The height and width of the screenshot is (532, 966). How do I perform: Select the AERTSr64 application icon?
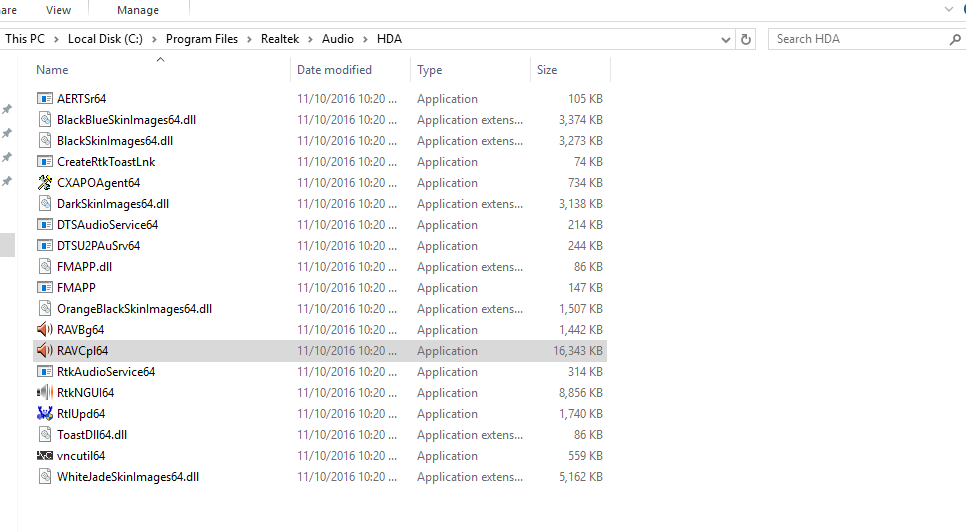[x=44, y=99]
